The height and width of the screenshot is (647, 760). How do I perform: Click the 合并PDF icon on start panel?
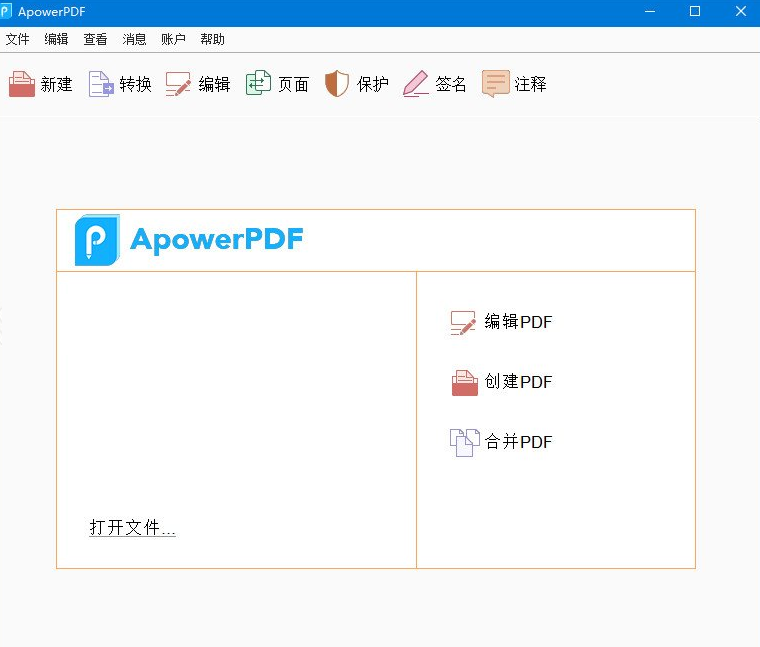pyautogui.click(x=465, y=442)
